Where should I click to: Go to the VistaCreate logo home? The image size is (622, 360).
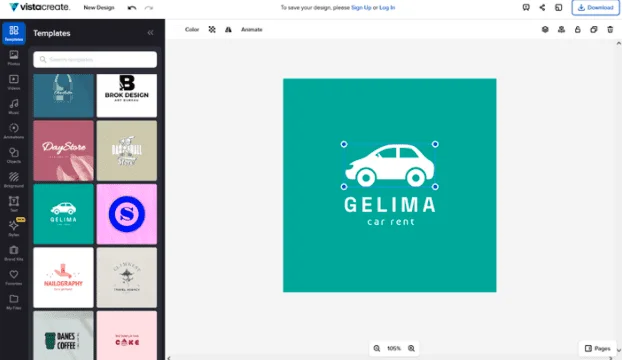39,7
